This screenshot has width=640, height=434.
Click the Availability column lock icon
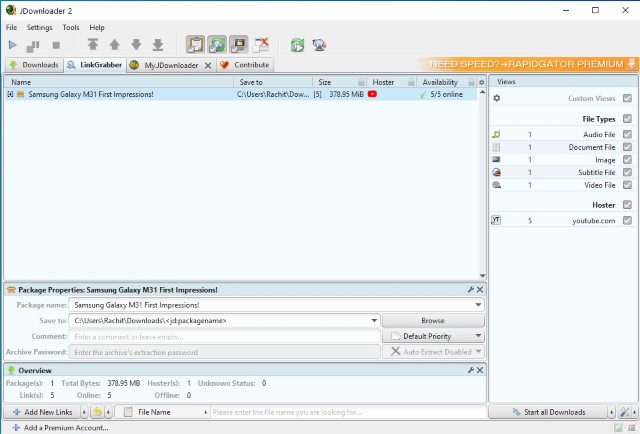(471, 82)
